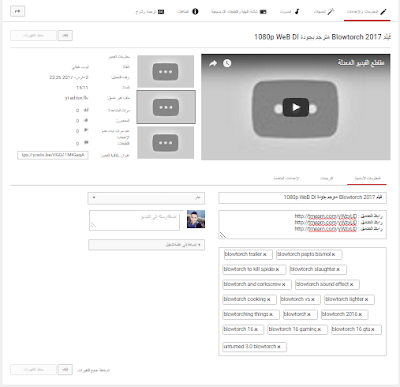
Task: Click the bottom Cancel button
Action: (65, 369)
